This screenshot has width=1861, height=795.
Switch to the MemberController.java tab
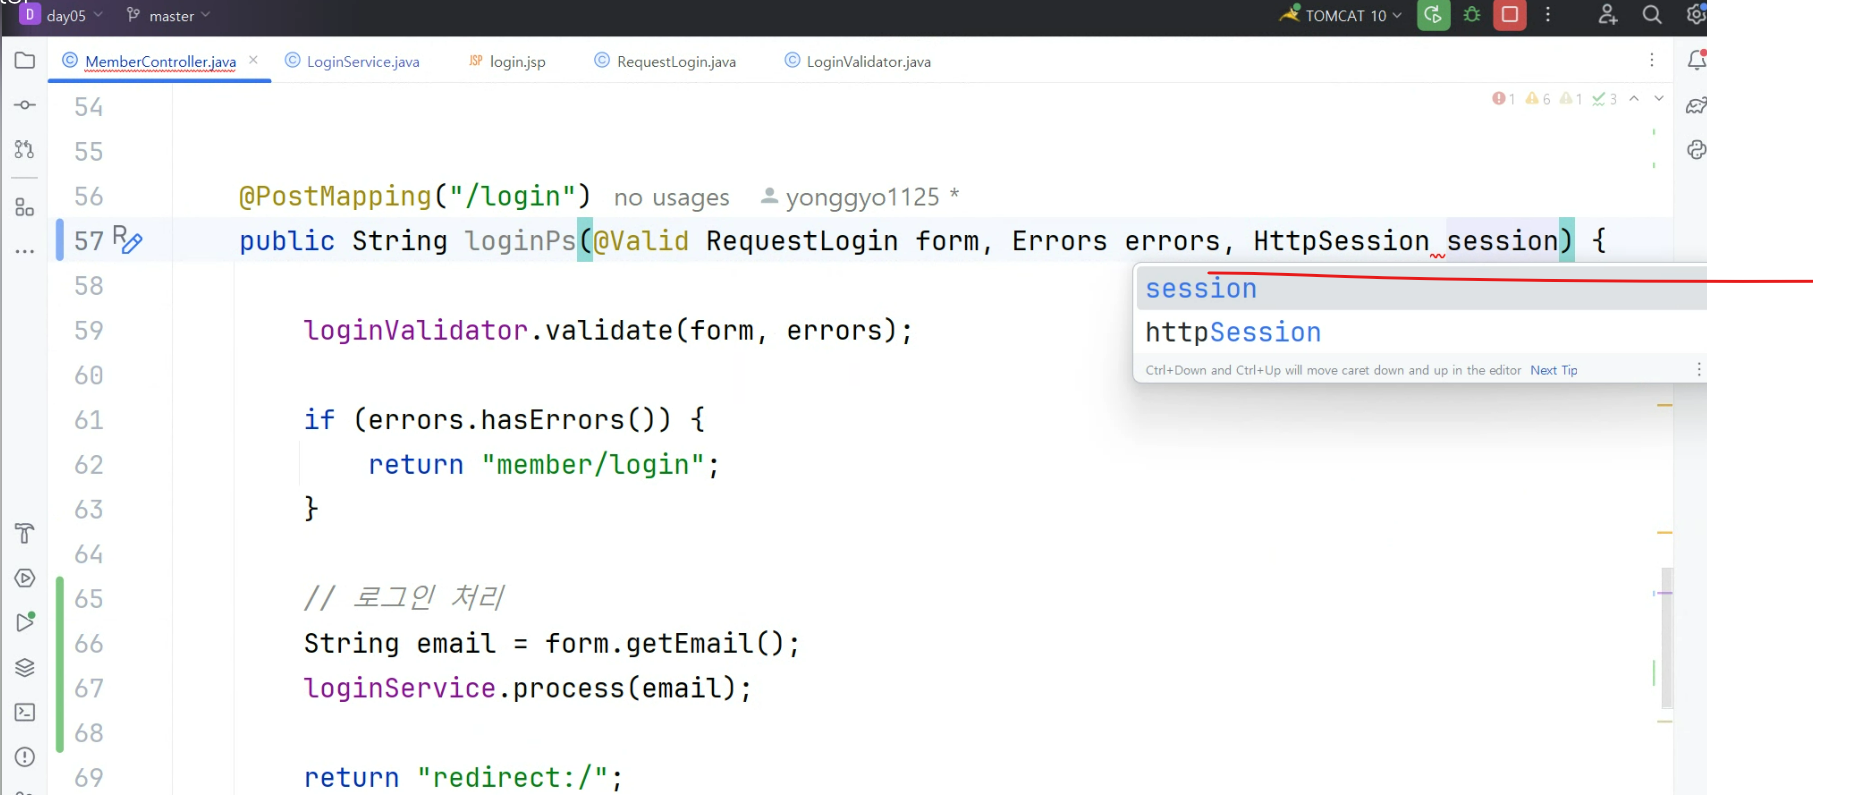click(x=160, y=61)
